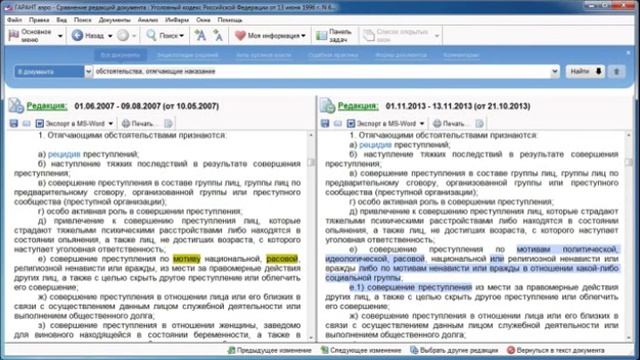Switch to the Энциклопедии решений tab

click(188, 55)
